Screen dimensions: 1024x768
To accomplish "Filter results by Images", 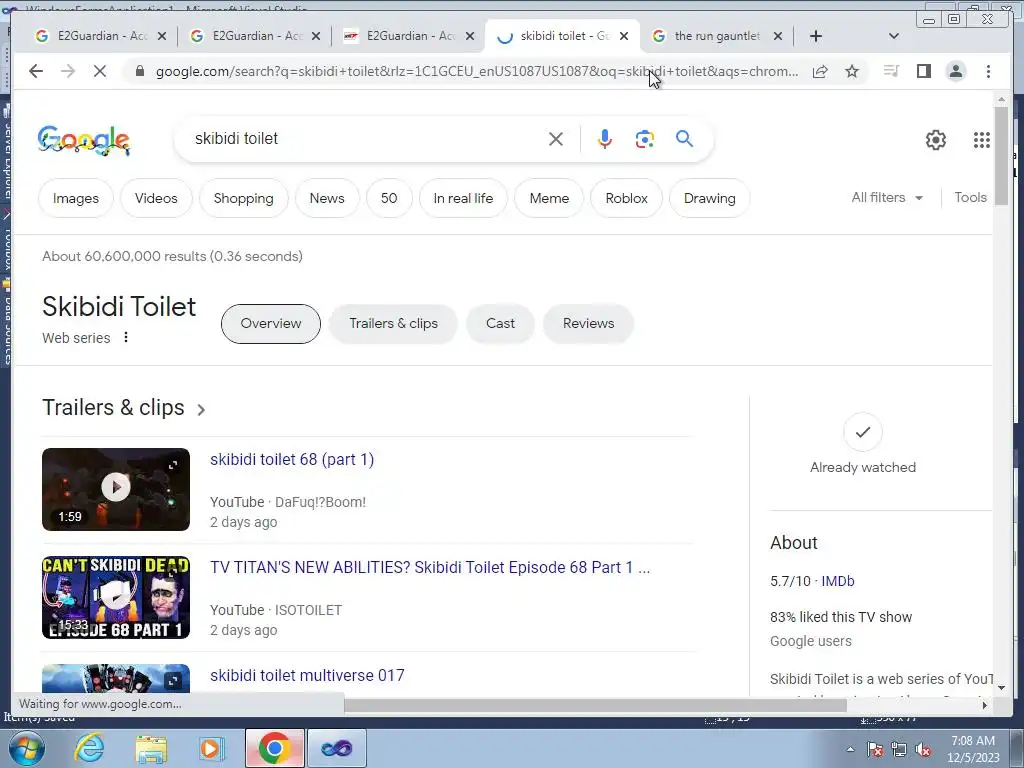I will [76, 198].
